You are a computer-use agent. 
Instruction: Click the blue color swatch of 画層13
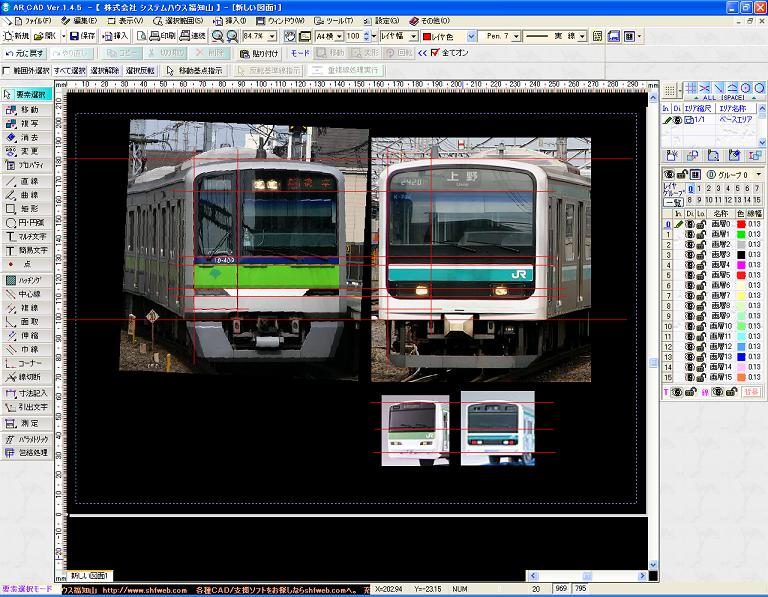coord(741,357)
